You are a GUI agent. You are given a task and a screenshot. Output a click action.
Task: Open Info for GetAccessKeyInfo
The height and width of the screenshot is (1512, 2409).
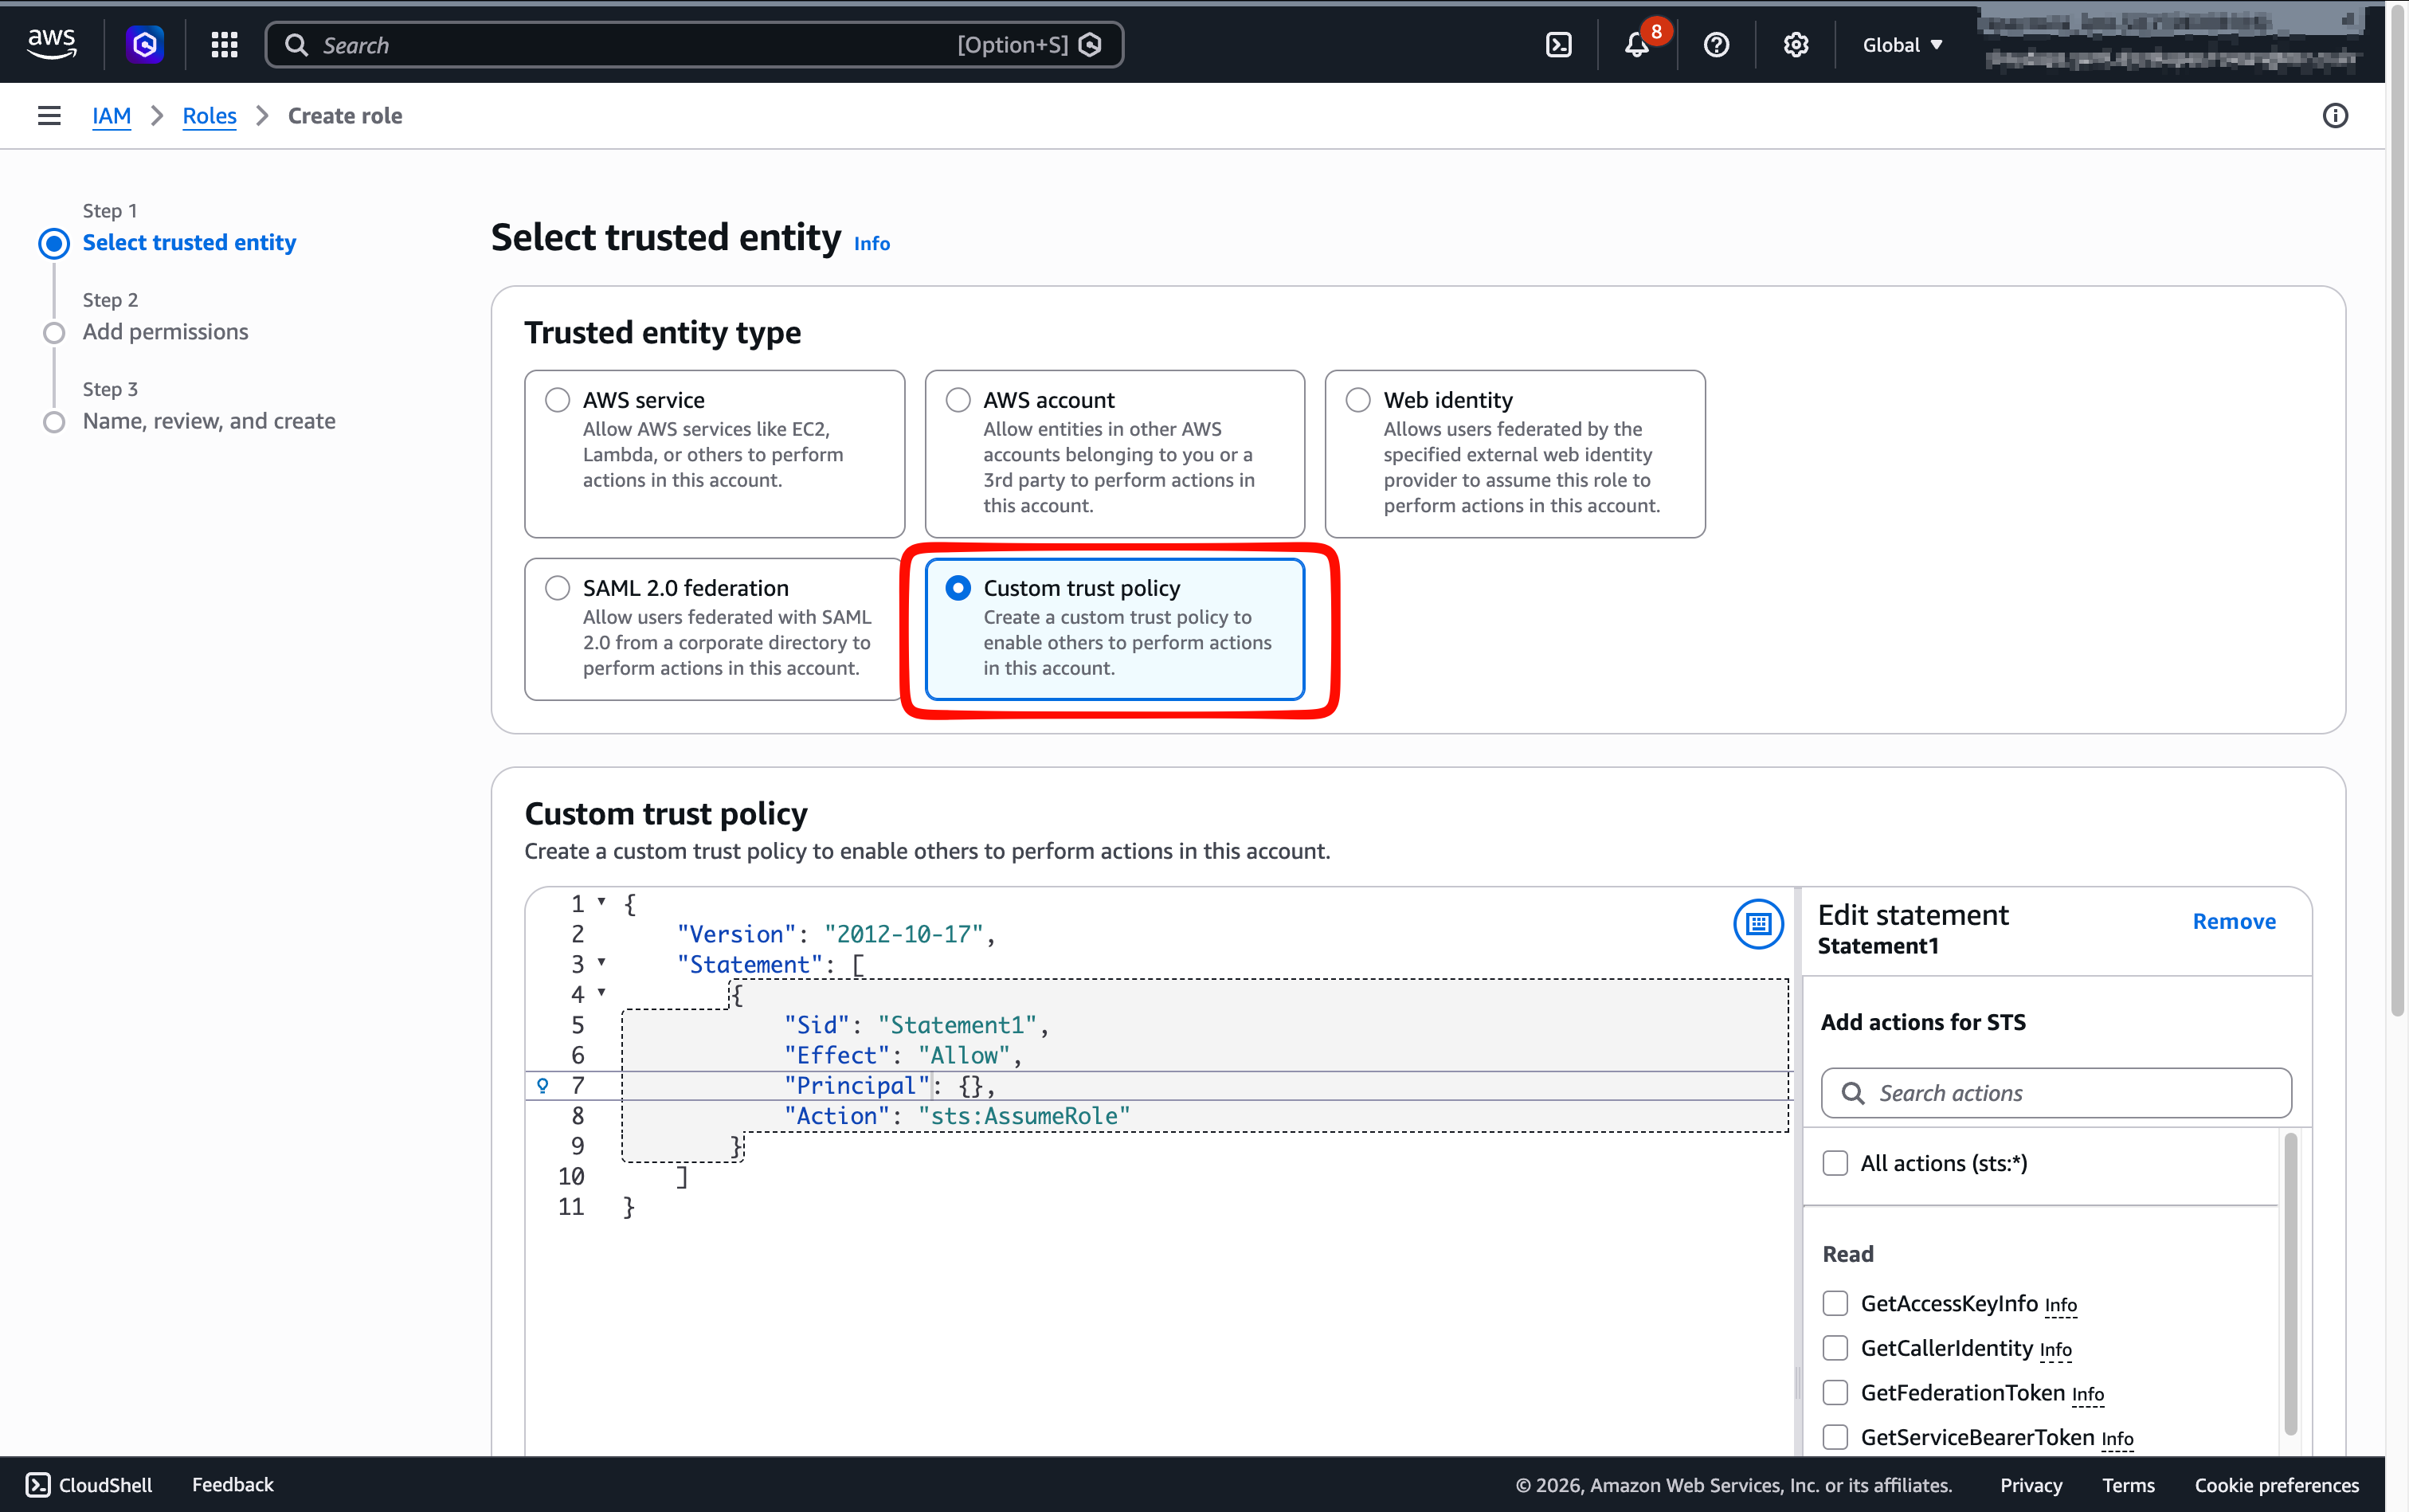(2060, 1306)
